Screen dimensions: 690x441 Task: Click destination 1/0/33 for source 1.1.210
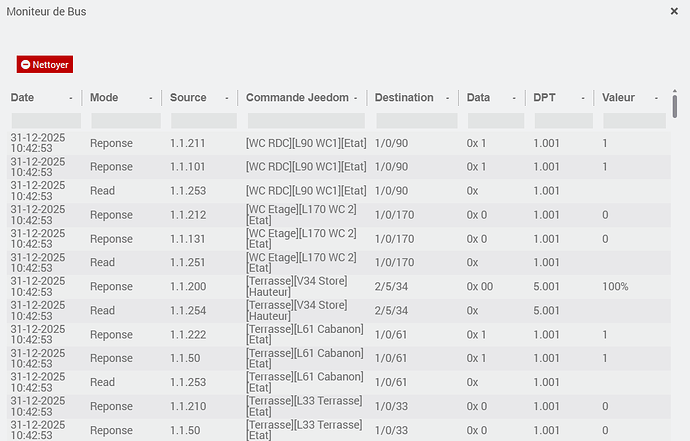pos(391,406)
